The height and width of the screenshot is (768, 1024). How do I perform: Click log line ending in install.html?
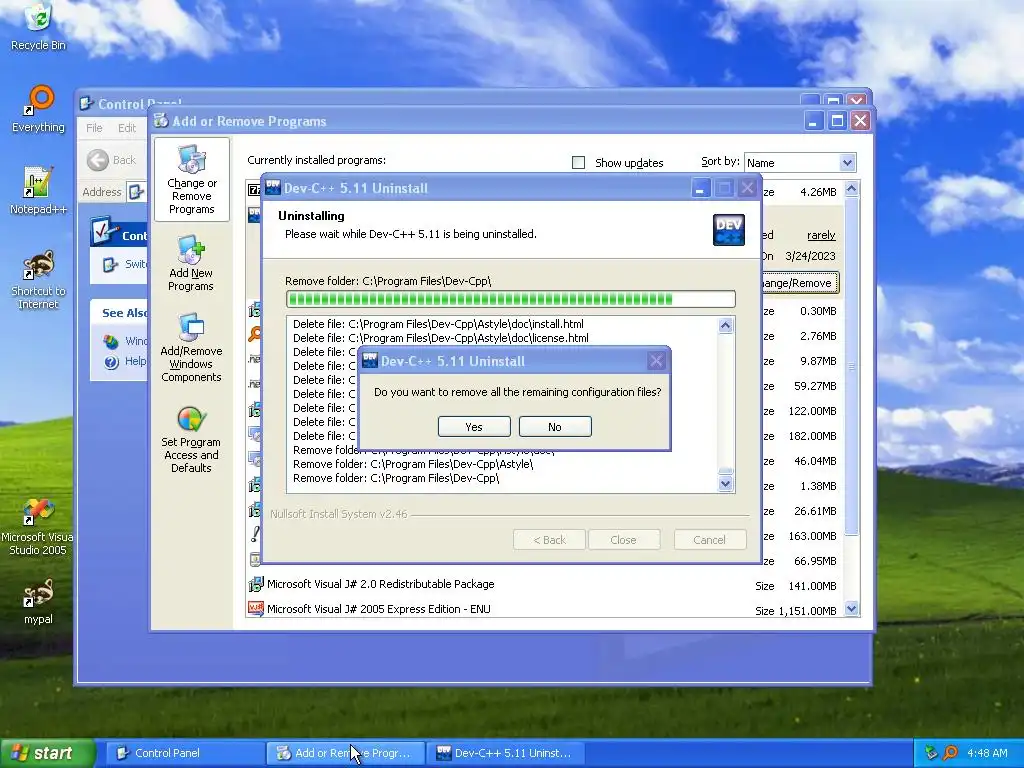pos(438,324)
